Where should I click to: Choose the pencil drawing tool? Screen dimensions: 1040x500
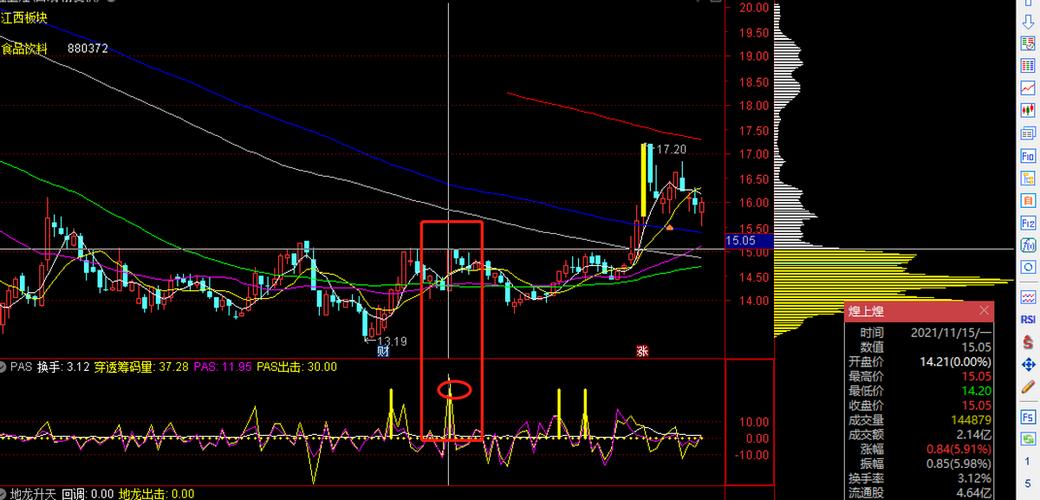(x=1028, y=386)
